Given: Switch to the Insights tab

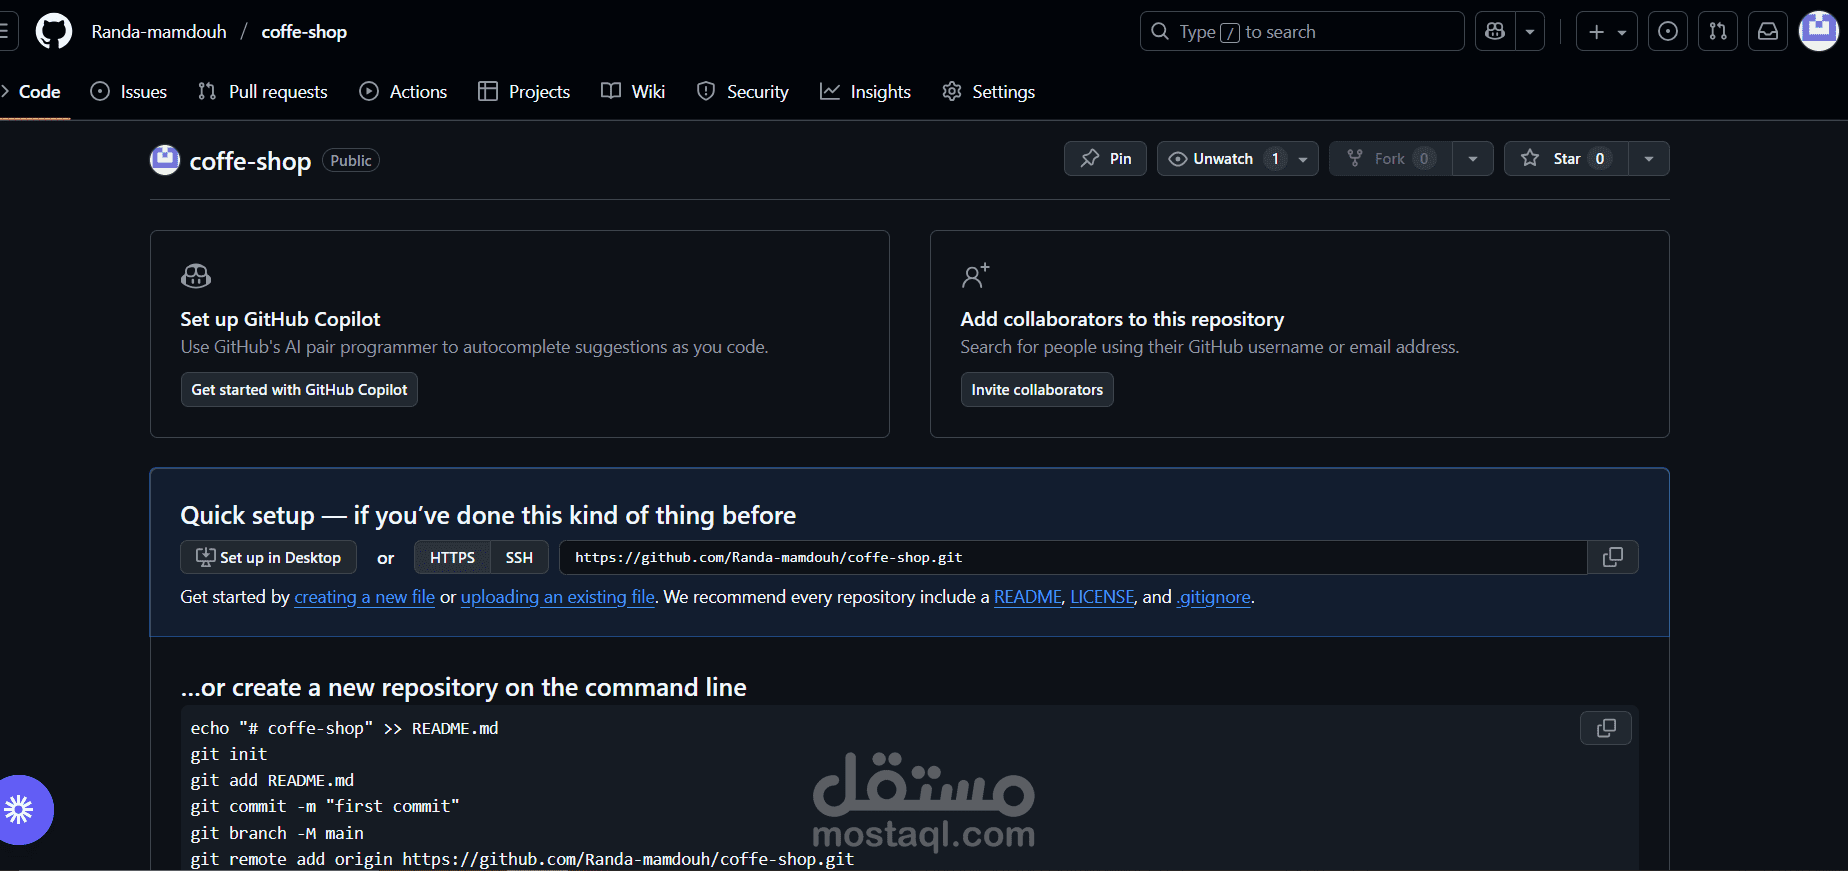Looking at the screenshot, I should (x=866, y=92).
